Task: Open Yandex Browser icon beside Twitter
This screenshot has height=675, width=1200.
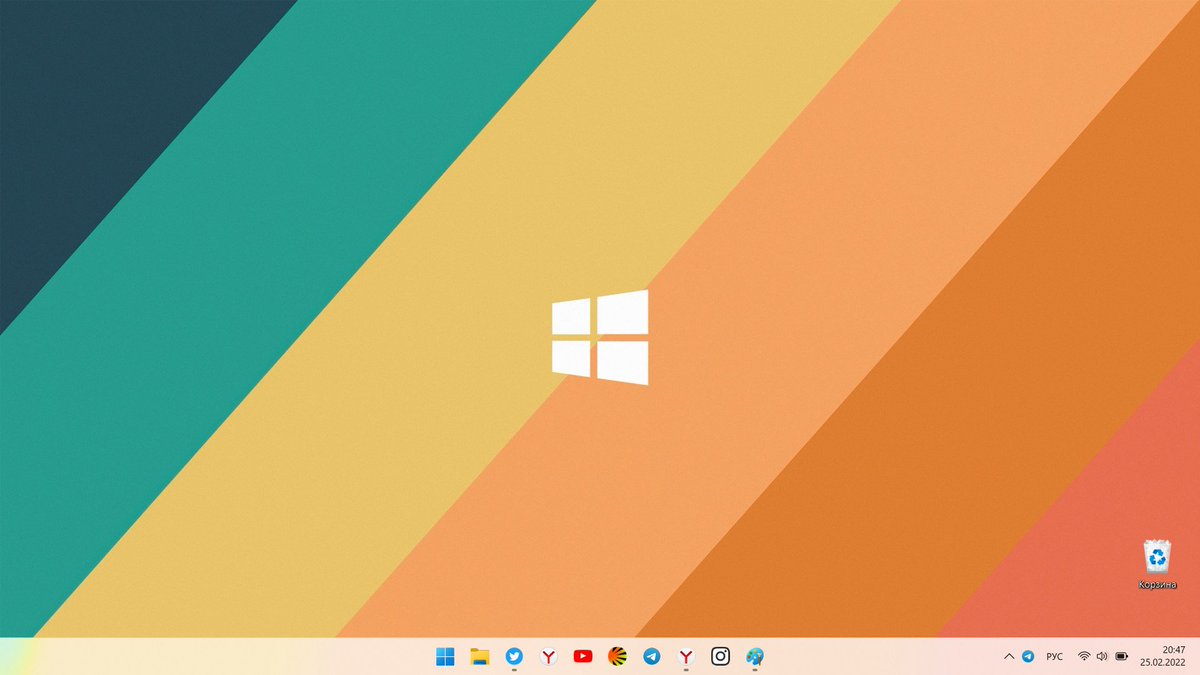Action: (x=549, y=657)
